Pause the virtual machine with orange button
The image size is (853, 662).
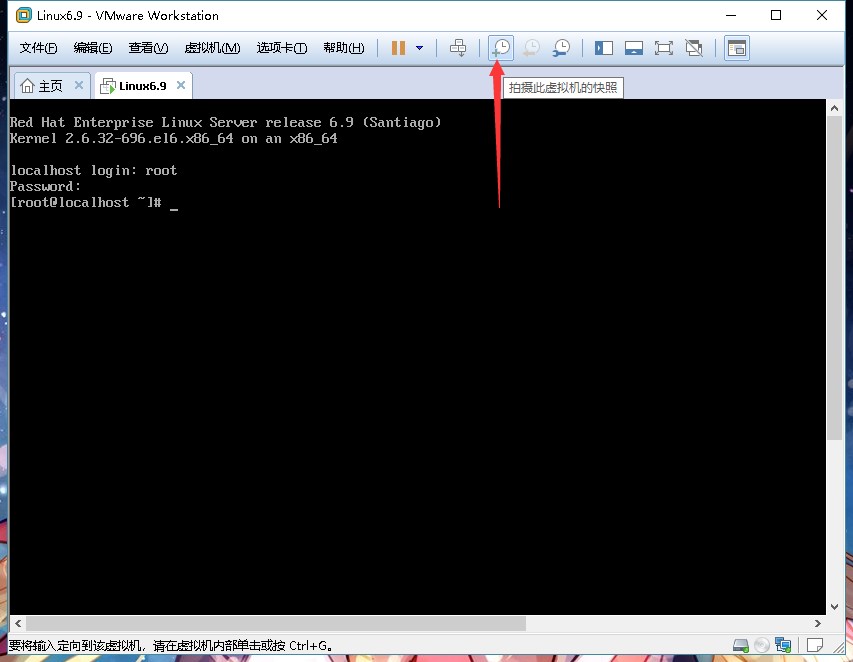pos(398,48)
